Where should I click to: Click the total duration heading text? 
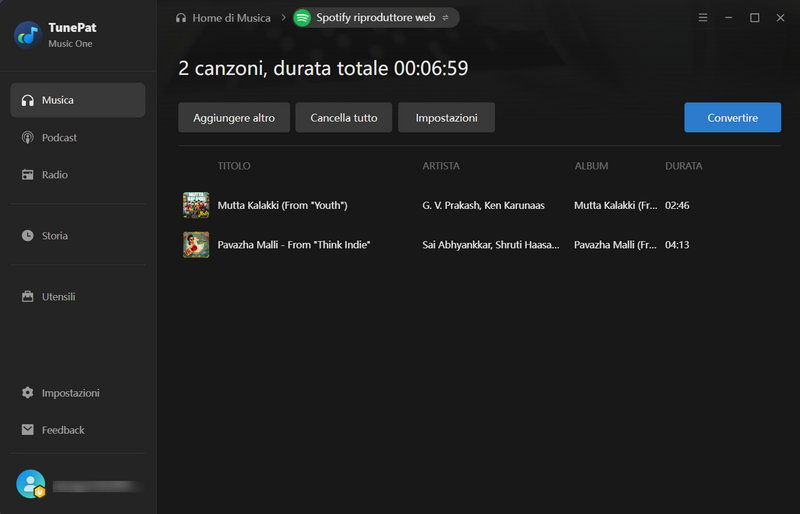[323, 68]
